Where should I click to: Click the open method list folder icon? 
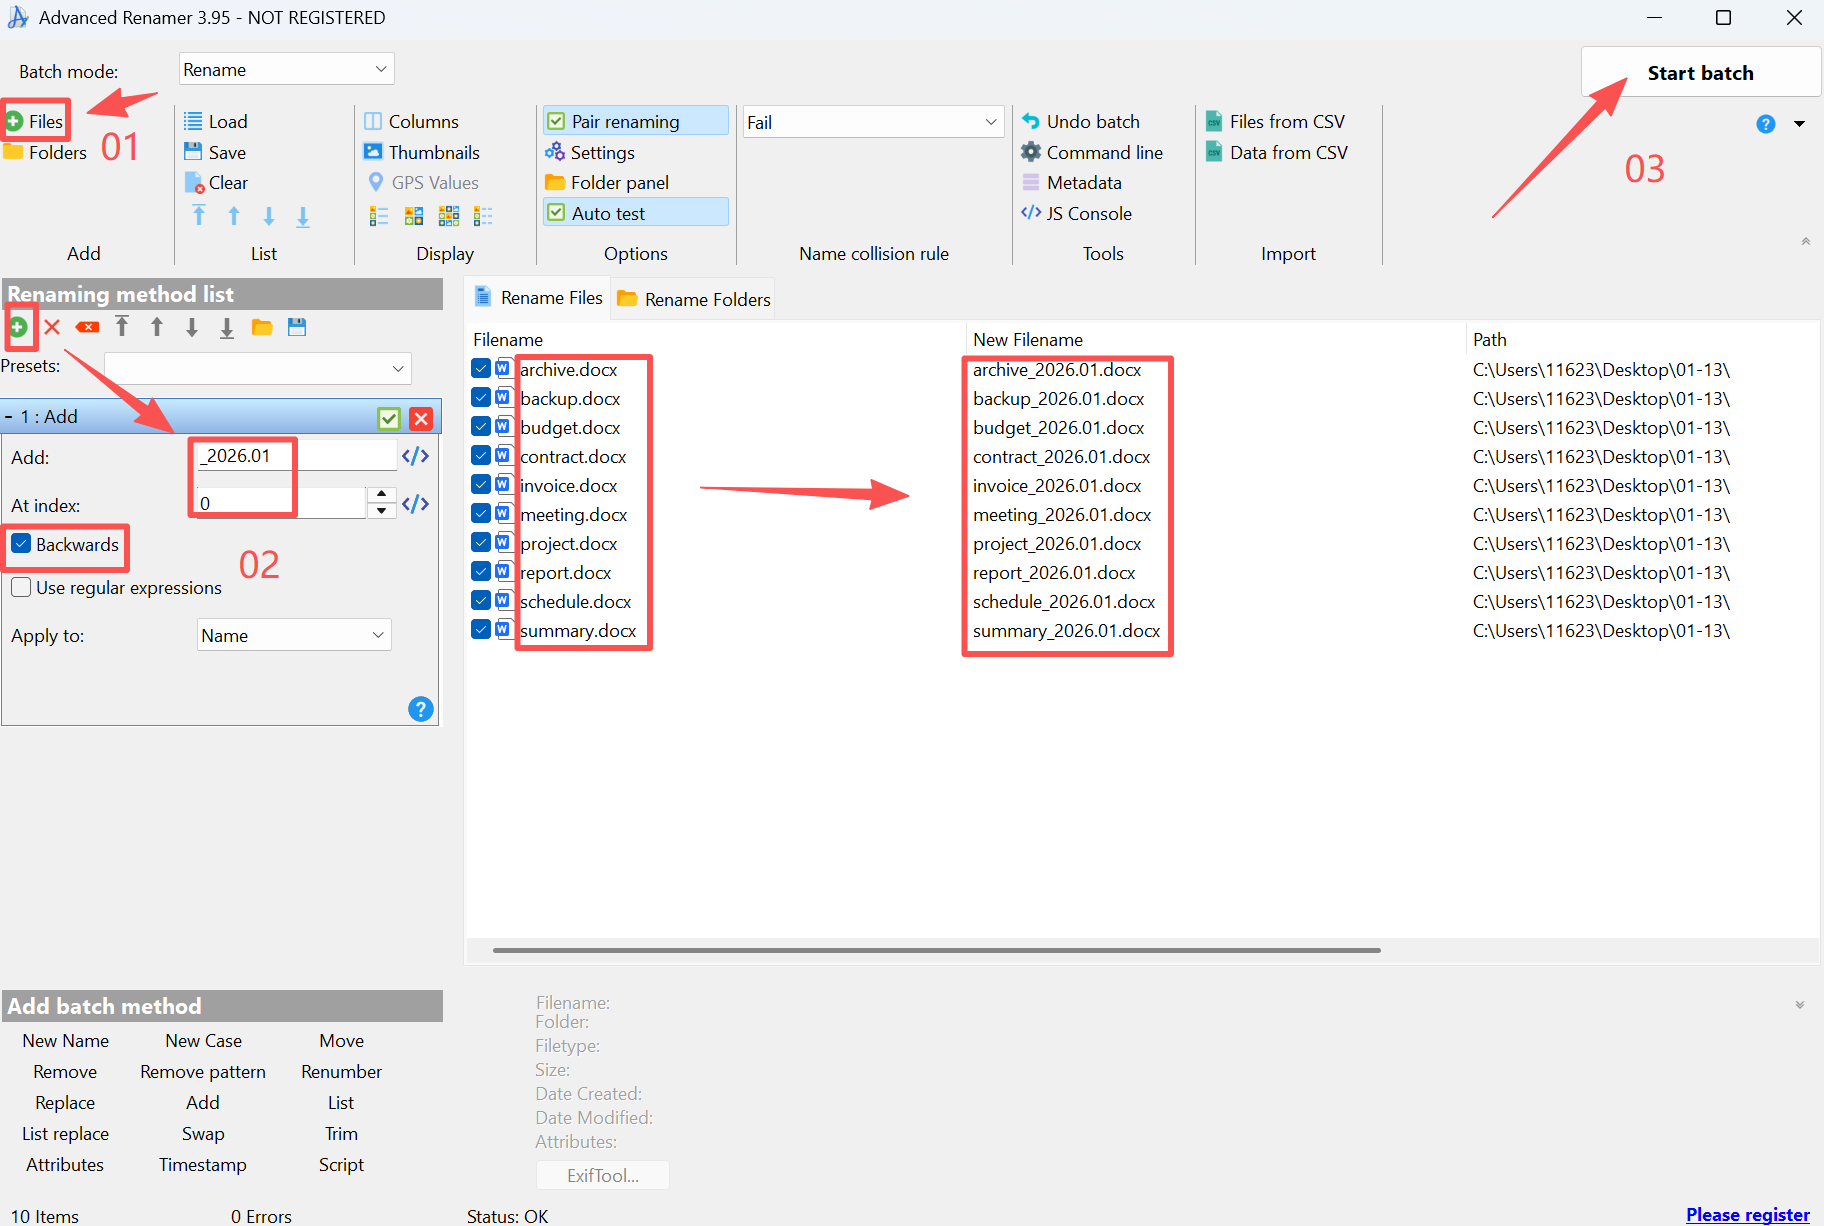click(x=262, y=327)
